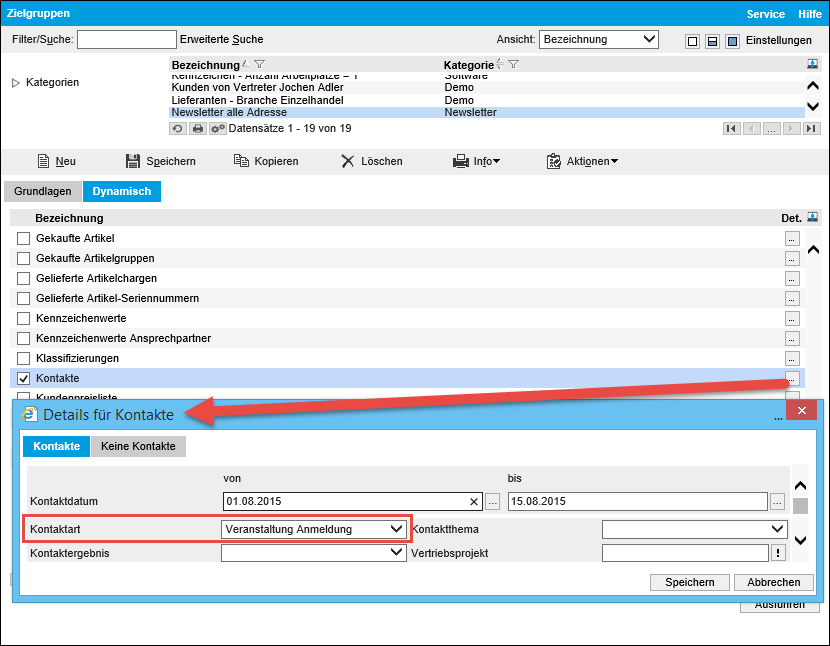Click scrollbar thumb in details dialog
Viewport: 830px width, 646px height.
click(x=800, y=506)
